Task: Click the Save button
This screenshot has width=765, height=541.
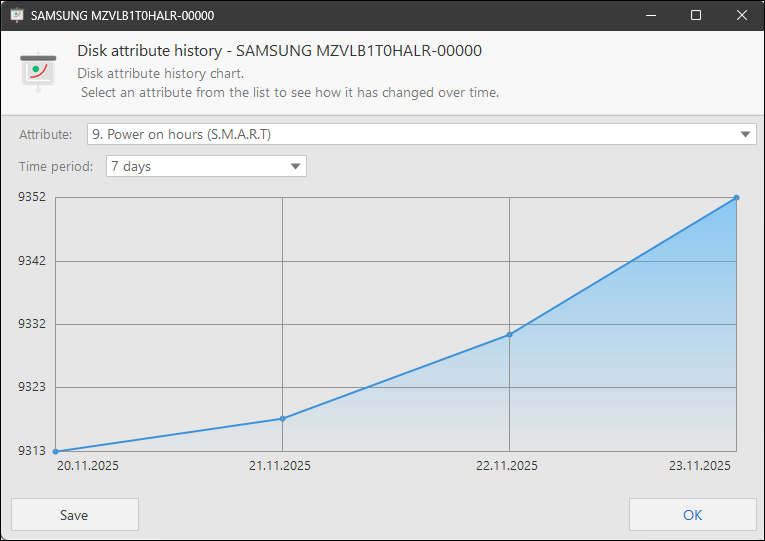Action: tap(75, 515)
